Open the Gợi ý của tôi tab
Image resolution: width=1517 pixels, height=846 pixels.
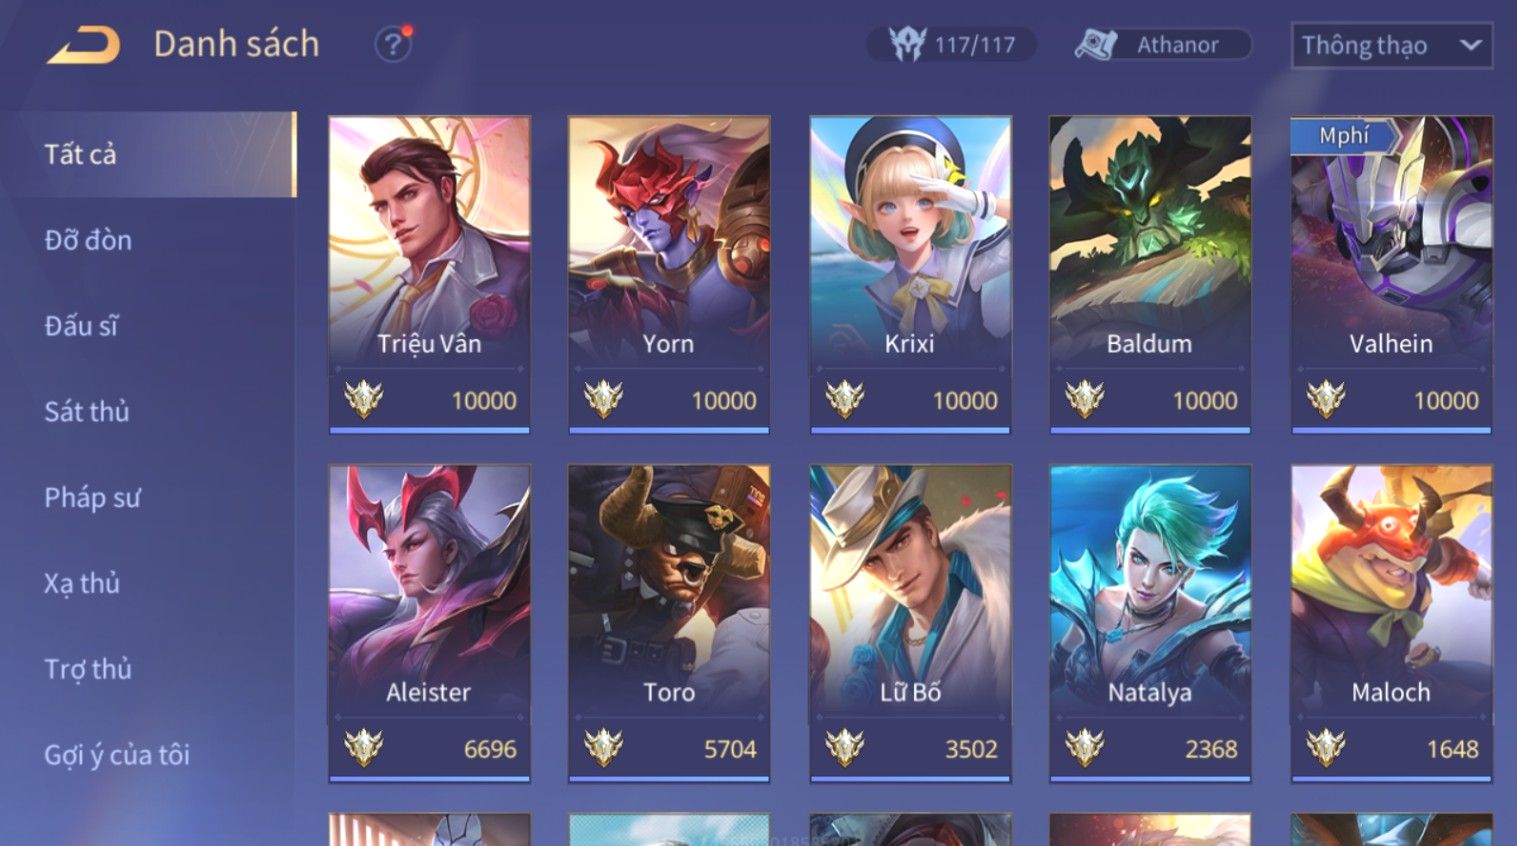point(117,755)
